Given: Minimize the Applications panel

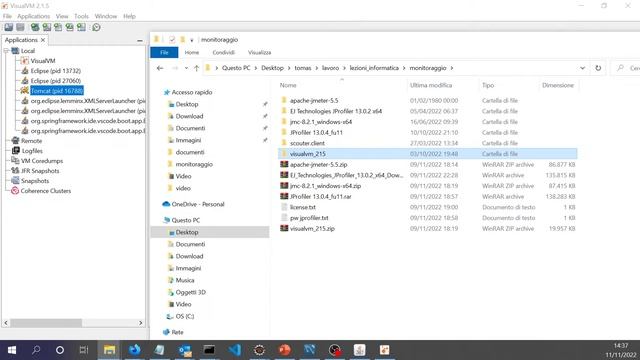Looking at the screenshot, I should (140, 40).
